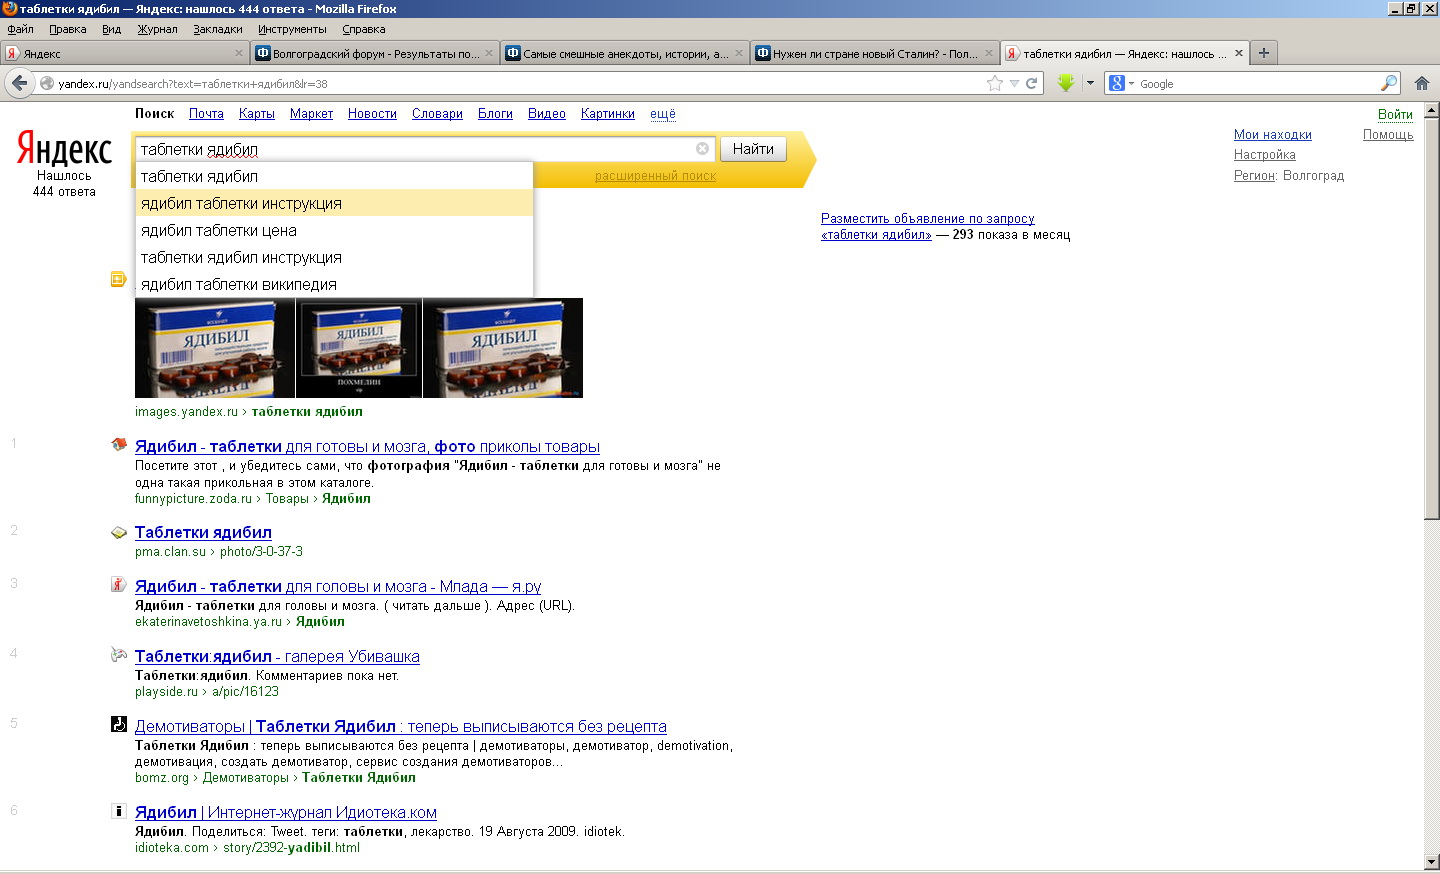Select suggestion 'ядибил таблетки цена'
Viewport: 1440px width, 874px height.
(x=219, y=230)
